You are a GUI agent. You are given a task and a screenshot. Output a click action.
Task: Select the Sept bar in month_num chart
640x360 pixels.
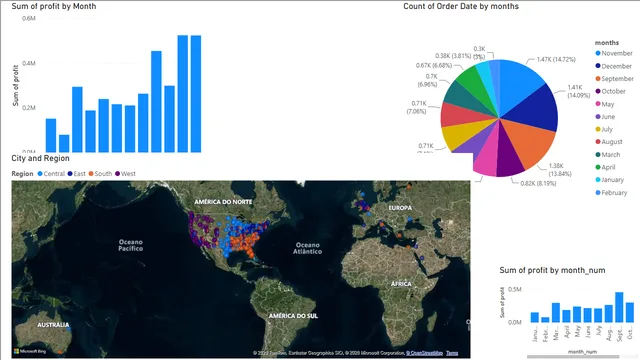[x=619, y=307]
